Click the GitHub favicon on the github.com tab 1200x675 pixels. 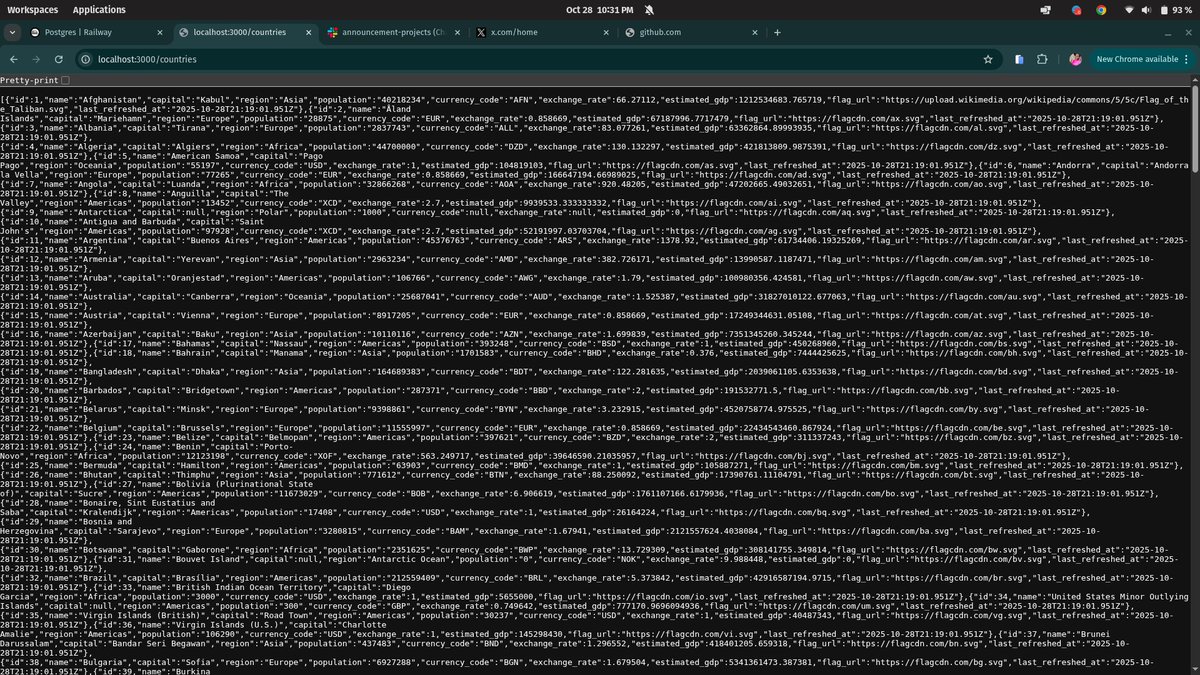click(x=630, y=32)
